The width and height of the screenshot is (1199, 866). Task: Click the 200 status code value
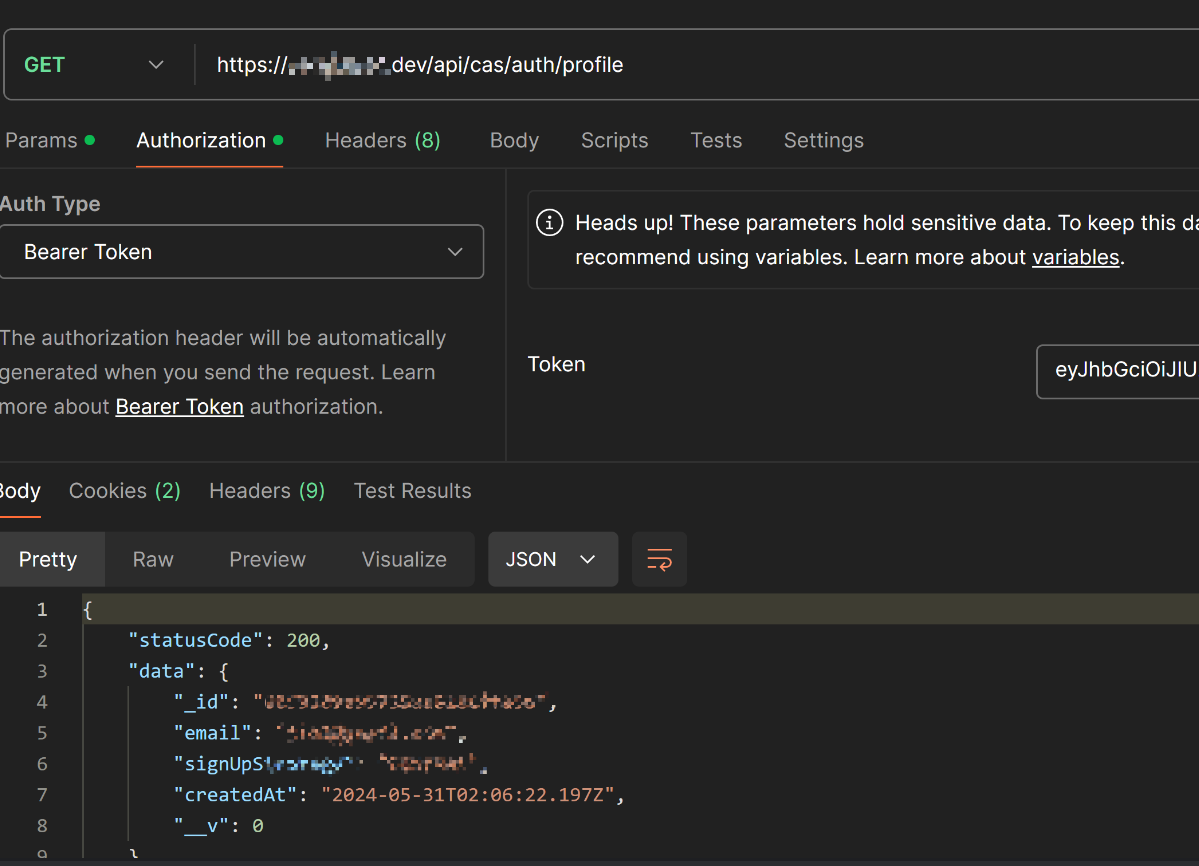303,641
